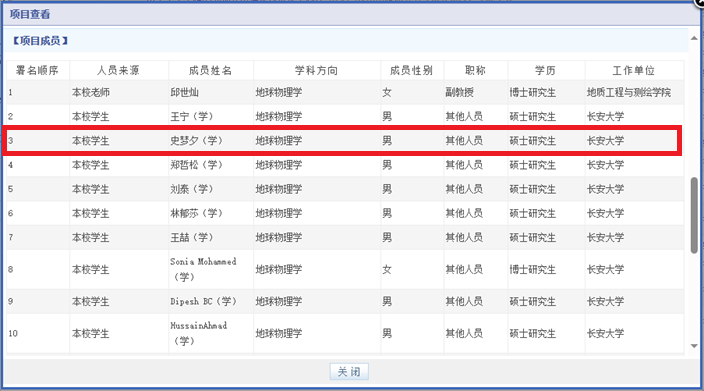Viewport: 704px width, 391px height.
Task: Select the row for HussainAhmad
Action: tap(345, 333)
